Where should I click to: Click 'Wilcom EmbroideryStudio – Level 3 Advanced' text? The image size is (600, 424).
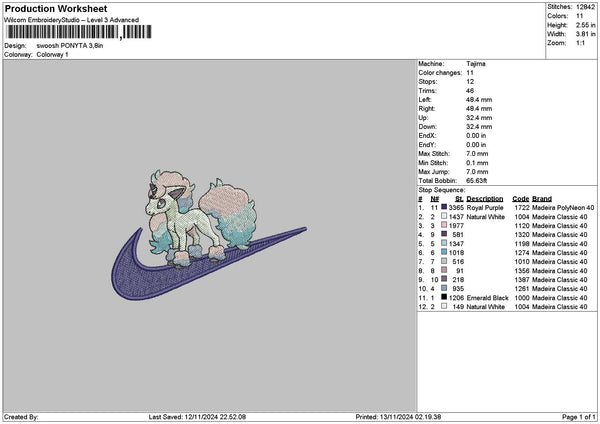[72, 20]
